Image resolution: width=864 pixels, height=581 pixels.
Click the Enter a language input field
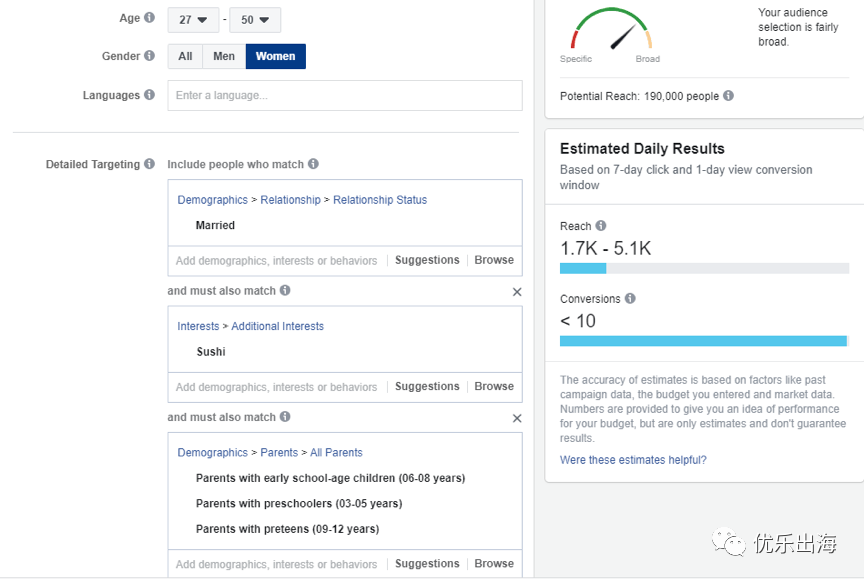(x=345, y=96)
